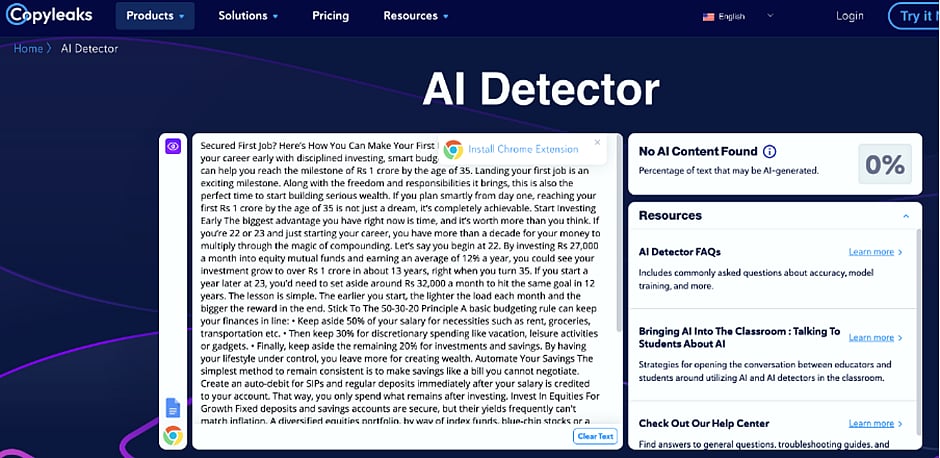This screenshot has width=940, height=458.
Task: Click the info icon beside No AI Content Found
Action: coord(769,152)
